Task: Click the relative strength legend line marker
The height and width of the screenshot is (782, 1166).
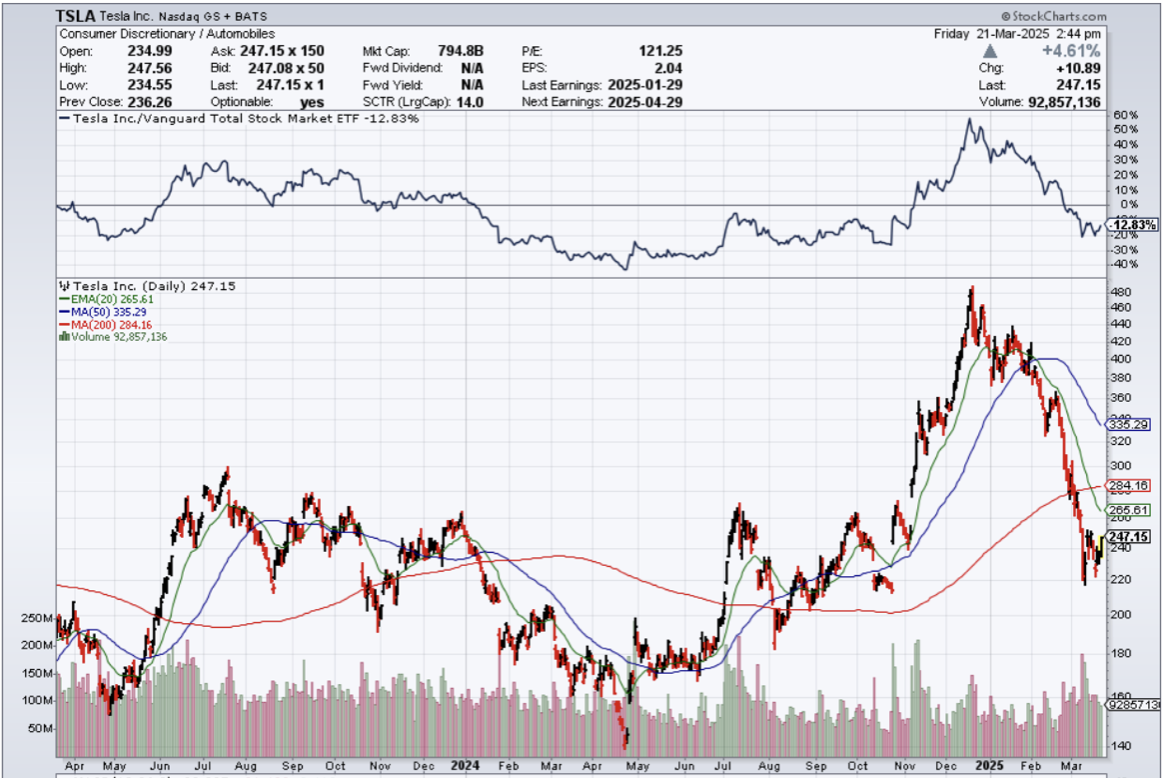Action: point(65,118)
